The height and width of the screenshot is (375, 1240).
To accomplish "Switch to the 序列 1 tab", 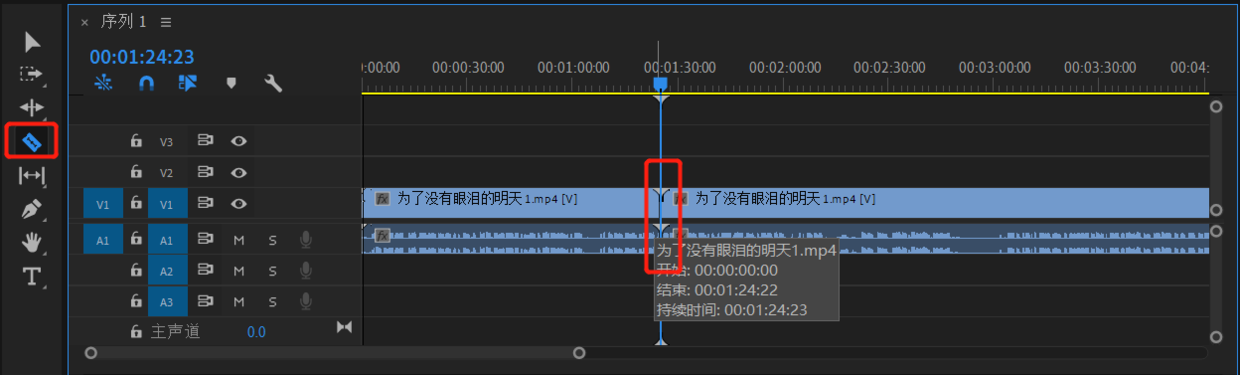I will coord(124,22).
